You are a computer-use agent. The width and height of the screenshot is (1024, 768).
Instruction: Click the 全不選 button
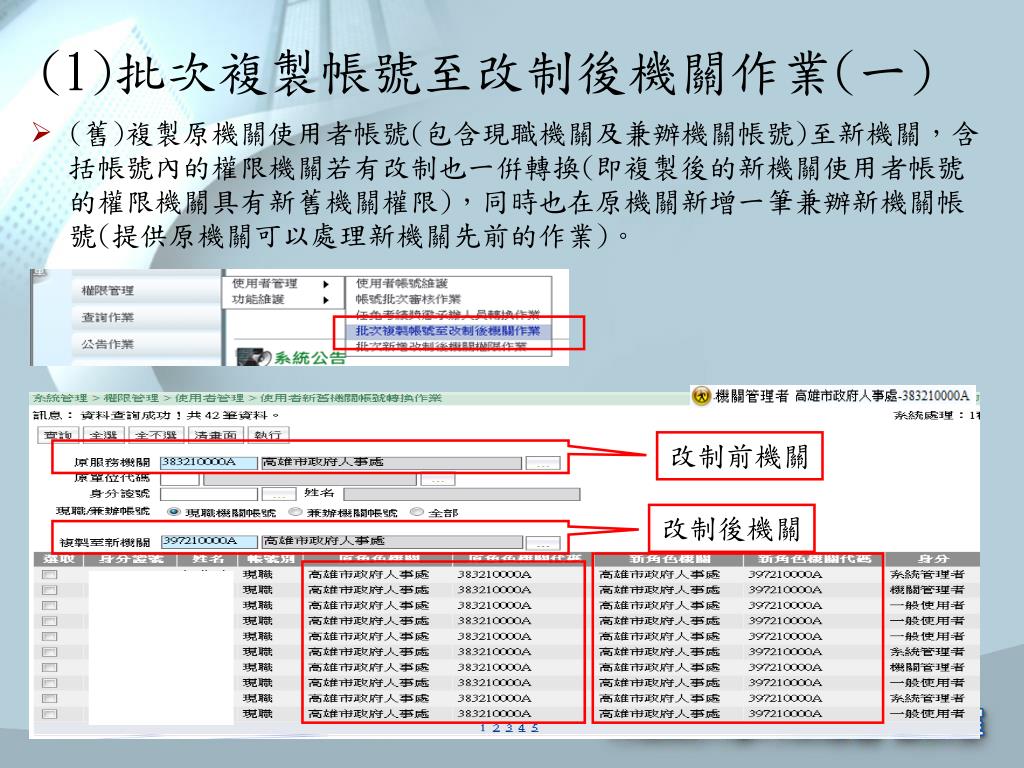(x=155, y=435)
